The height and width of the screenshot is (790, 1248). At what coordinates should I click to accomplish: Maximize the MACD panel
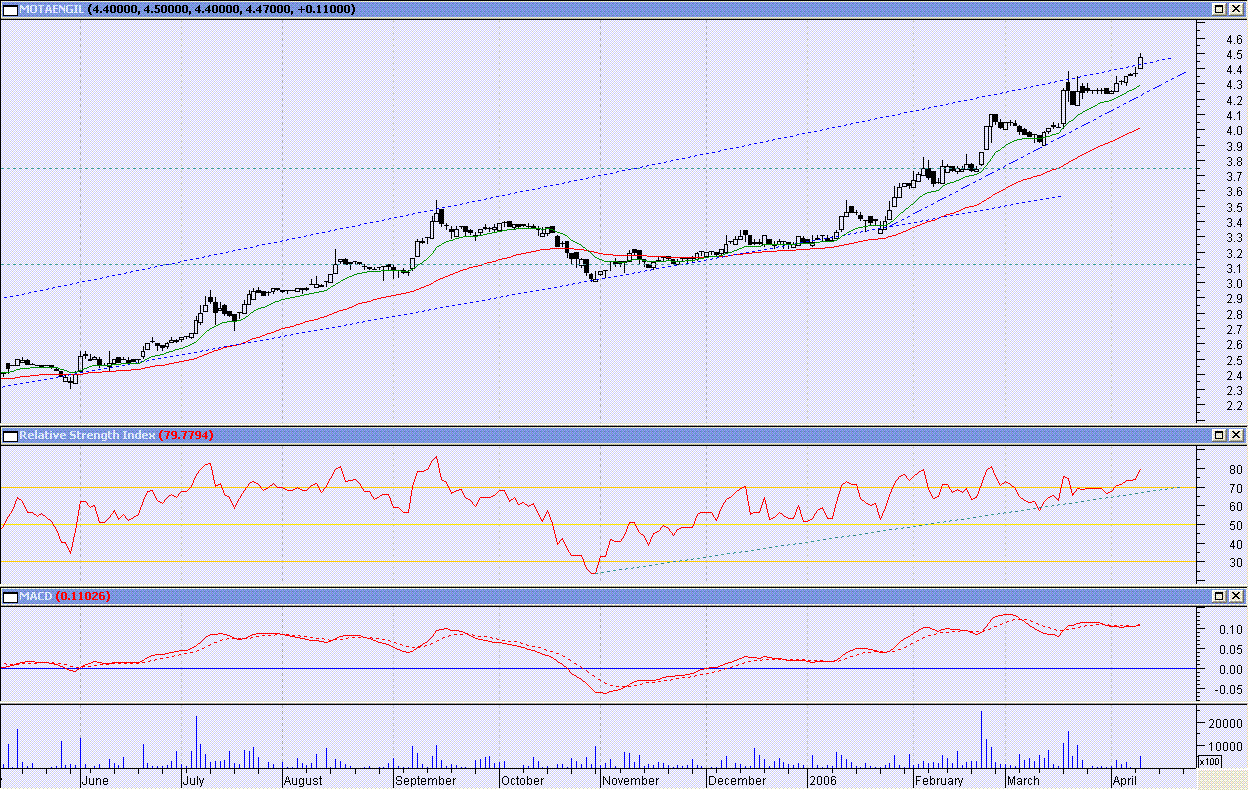pos(1220,596)
